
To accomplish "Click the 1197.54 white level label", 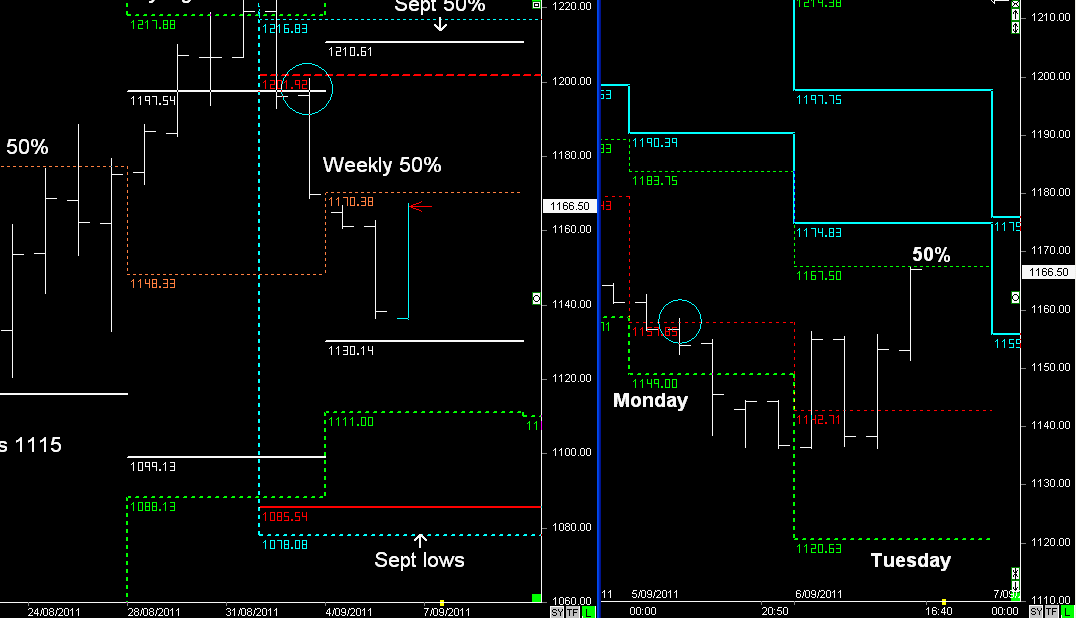I will 152,101.
